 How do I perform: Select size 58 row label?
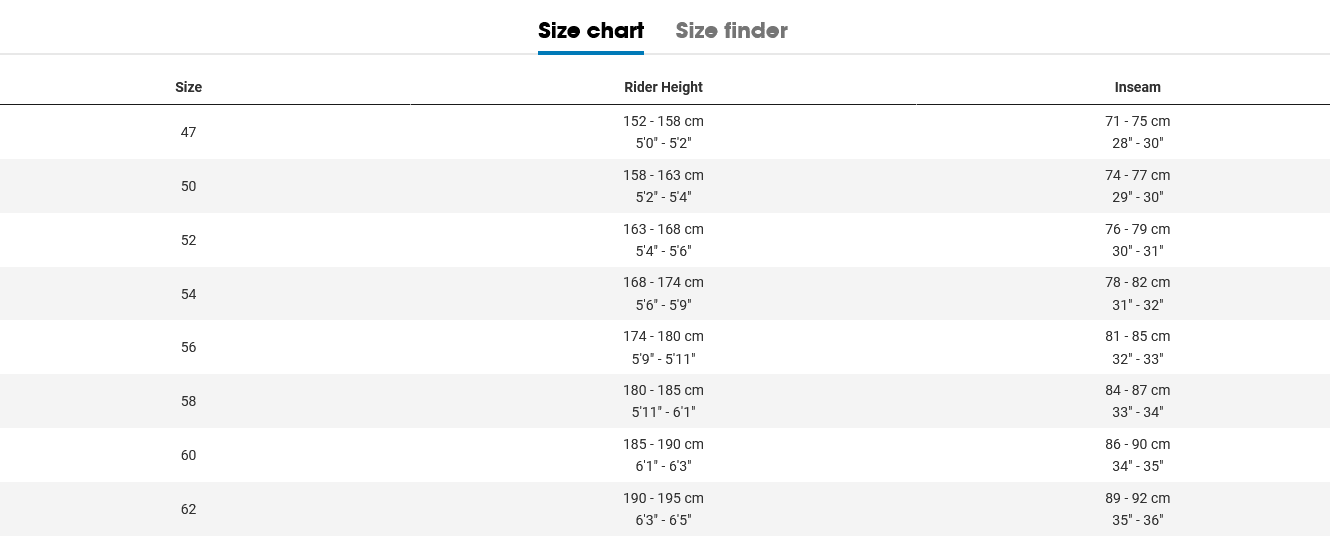[188, 401]
